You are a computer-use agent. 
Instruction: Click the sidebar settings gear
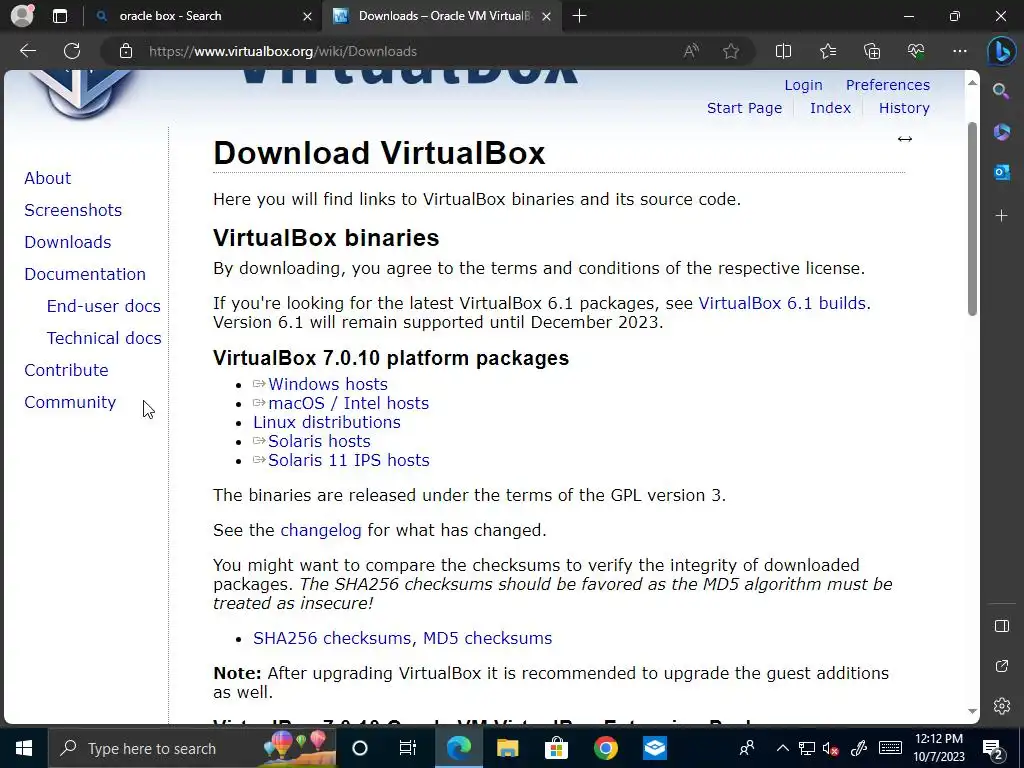(x=1002, y=705)
